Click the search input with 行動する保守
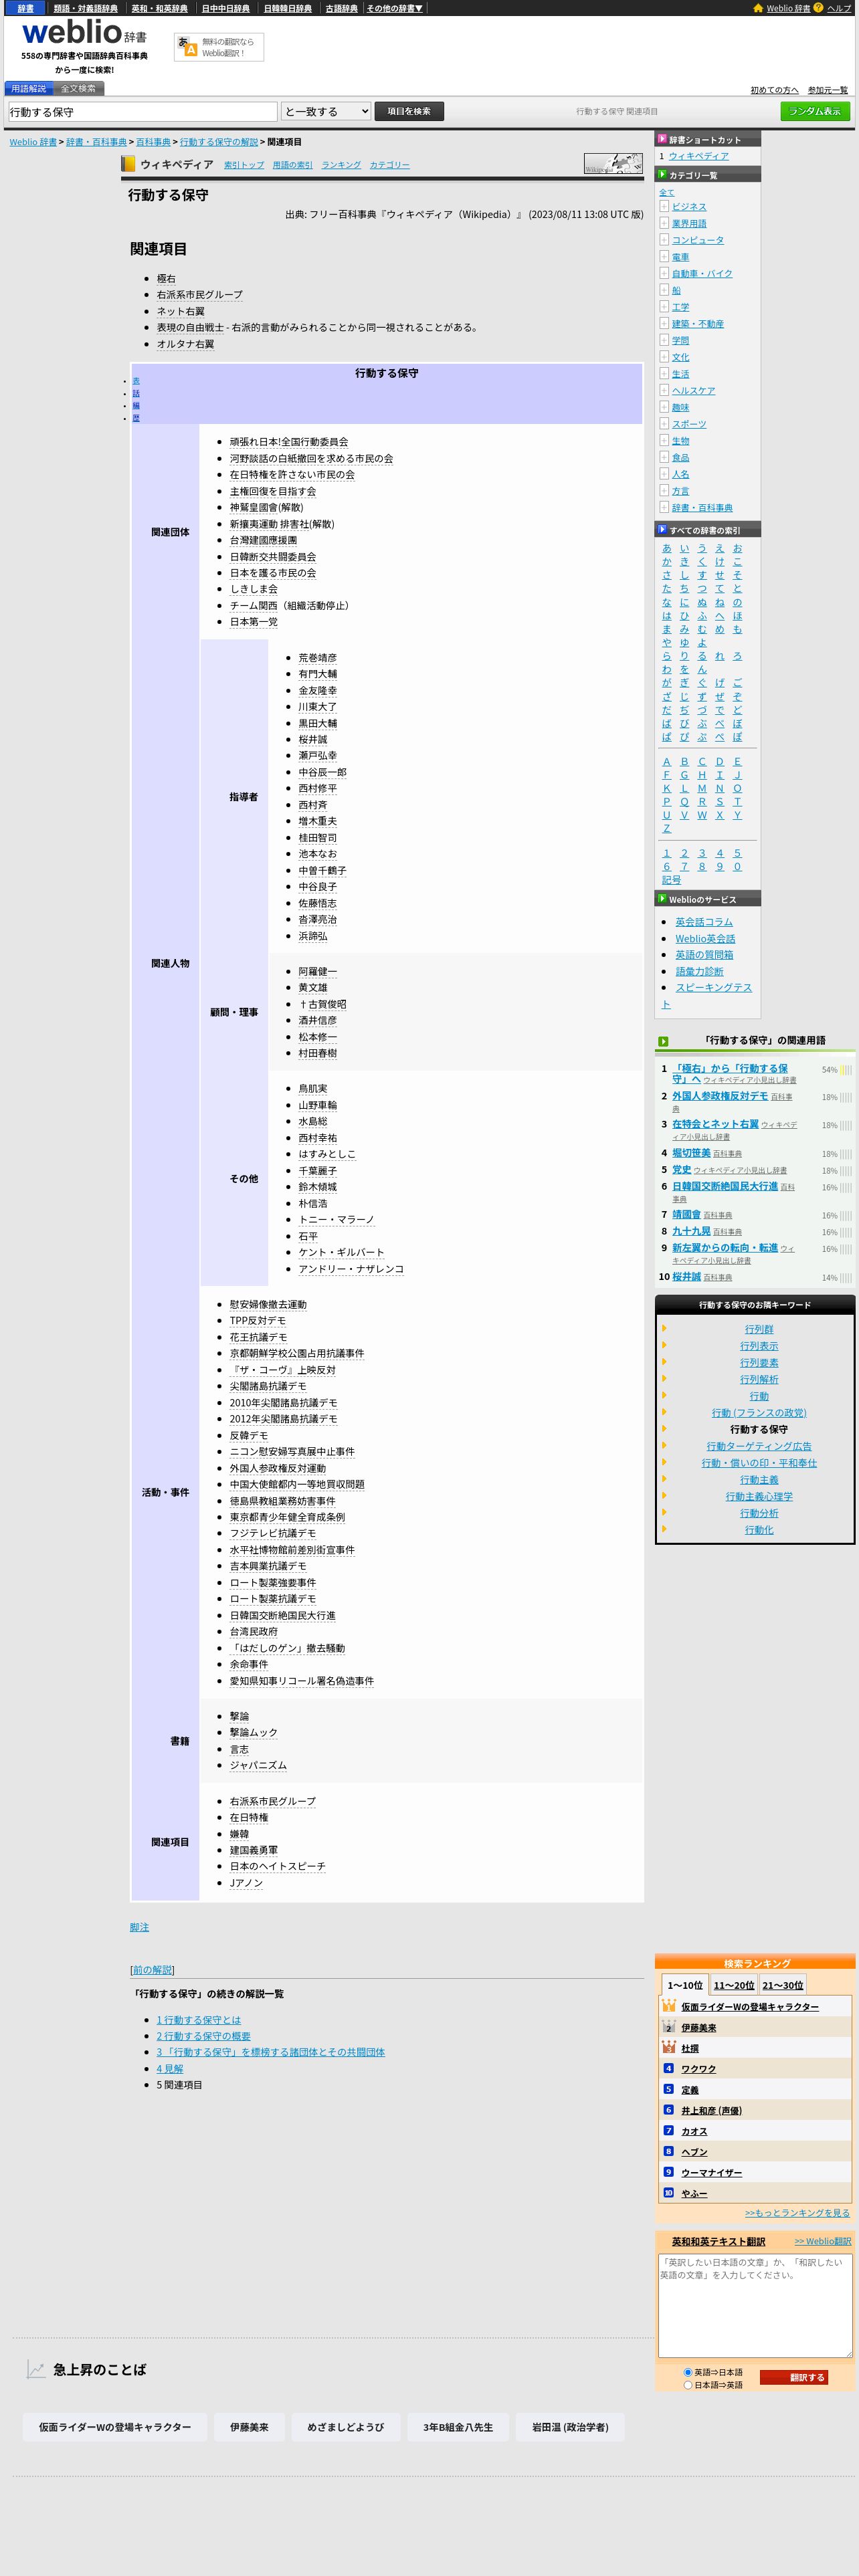 pos(142,112)
